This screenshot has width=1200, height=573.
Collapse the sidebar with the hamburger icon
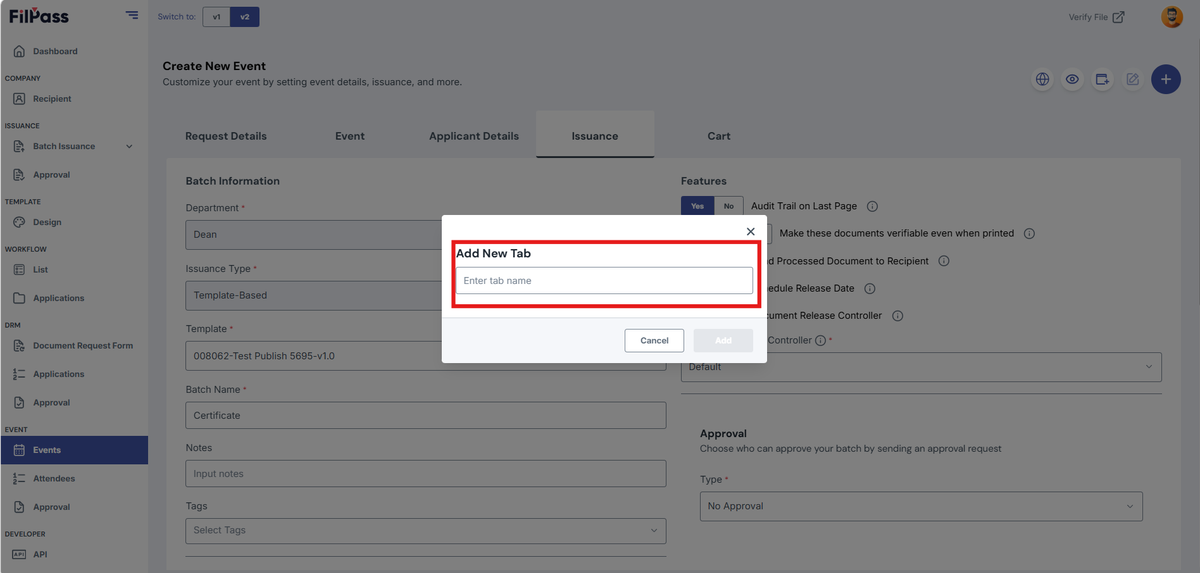pyautogui.click(x=132, y=15)
